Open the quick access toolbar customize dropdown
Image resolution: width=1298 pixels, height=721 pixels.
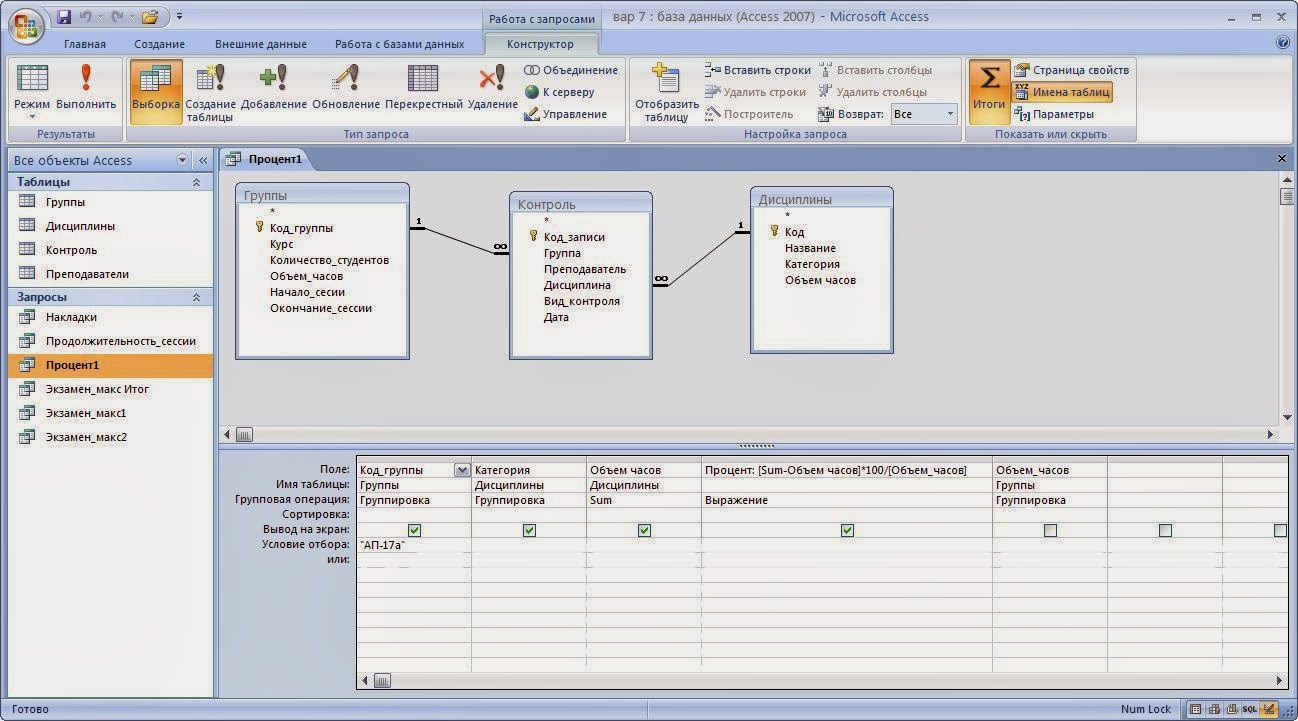(179, 17)
